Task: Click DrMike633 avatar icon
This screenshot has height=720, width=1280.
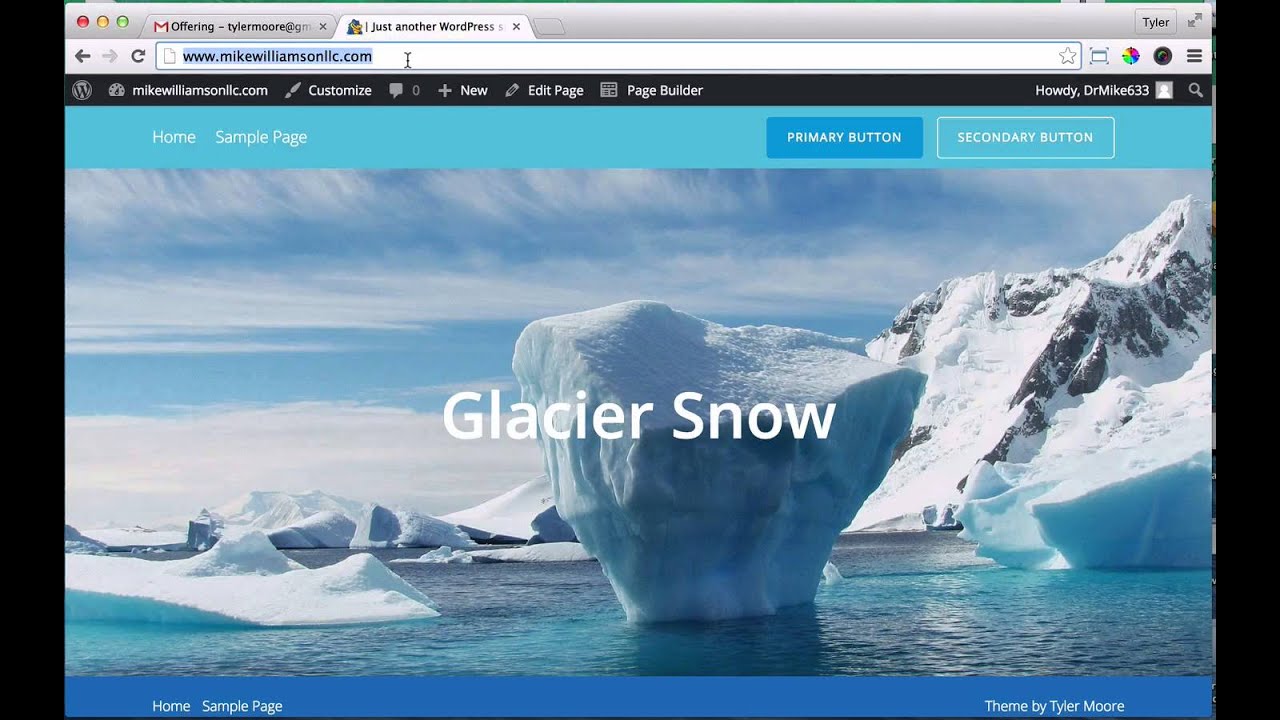Action: coord(1164,90)
